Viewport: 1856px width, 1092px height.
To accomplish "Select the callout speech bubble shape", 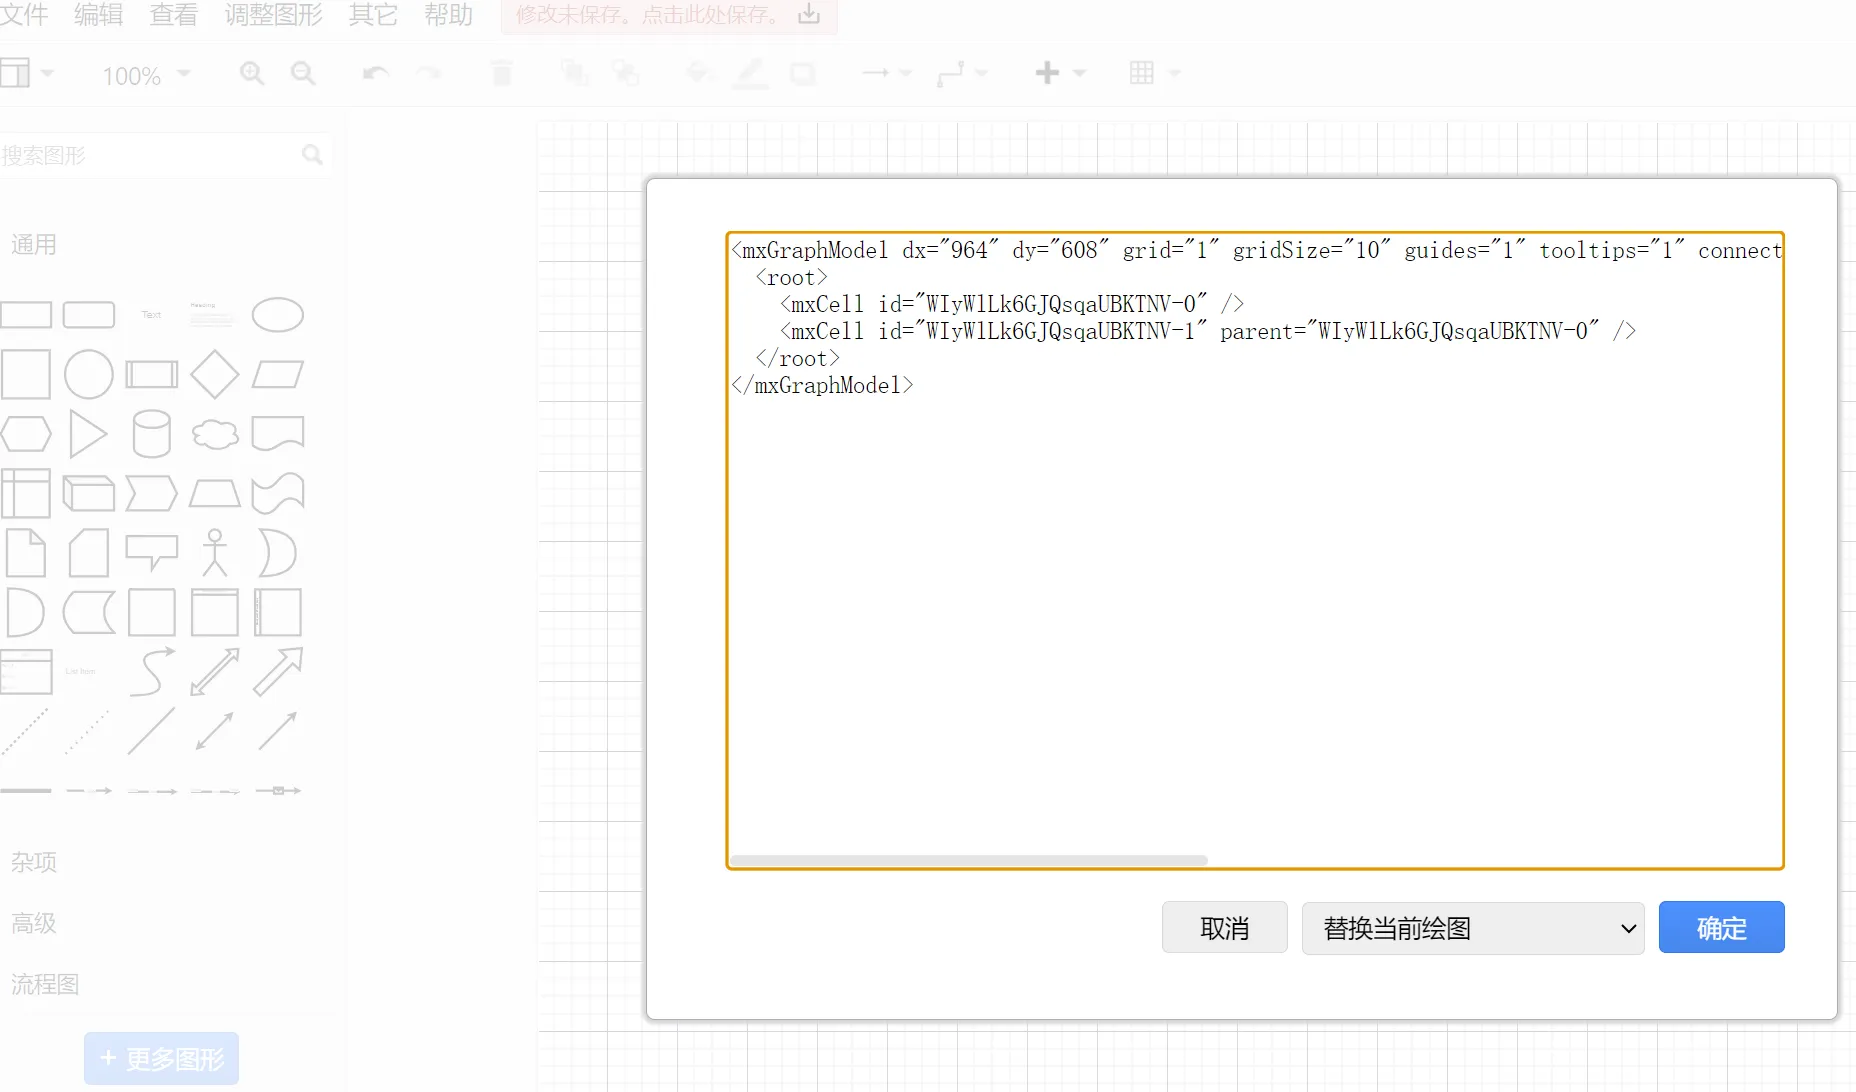I will [152, 553].
